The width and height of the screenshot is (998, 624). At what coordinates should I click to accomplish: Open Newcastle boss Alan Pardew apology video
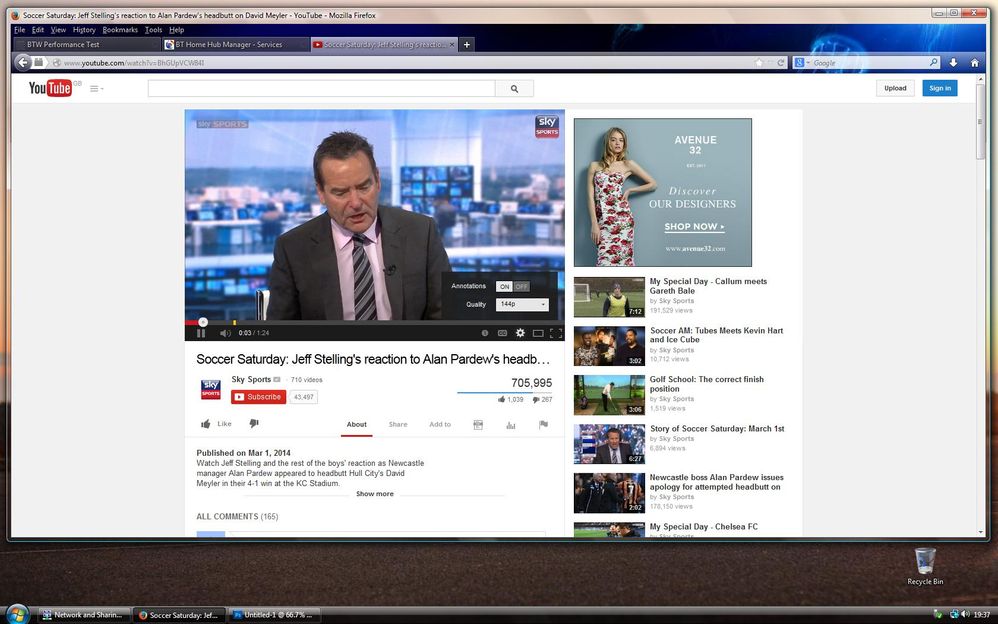(717, 482)
